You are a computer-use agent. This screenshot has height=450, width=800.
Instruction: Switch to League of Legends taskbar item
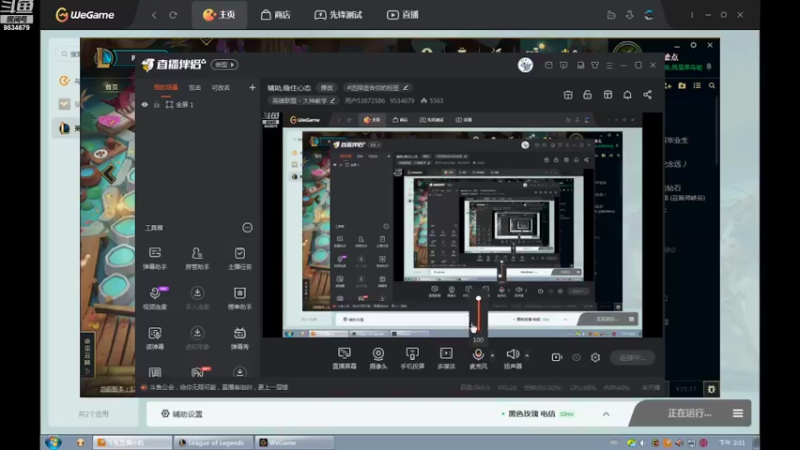pyautogui.click(x=212, y=443)
